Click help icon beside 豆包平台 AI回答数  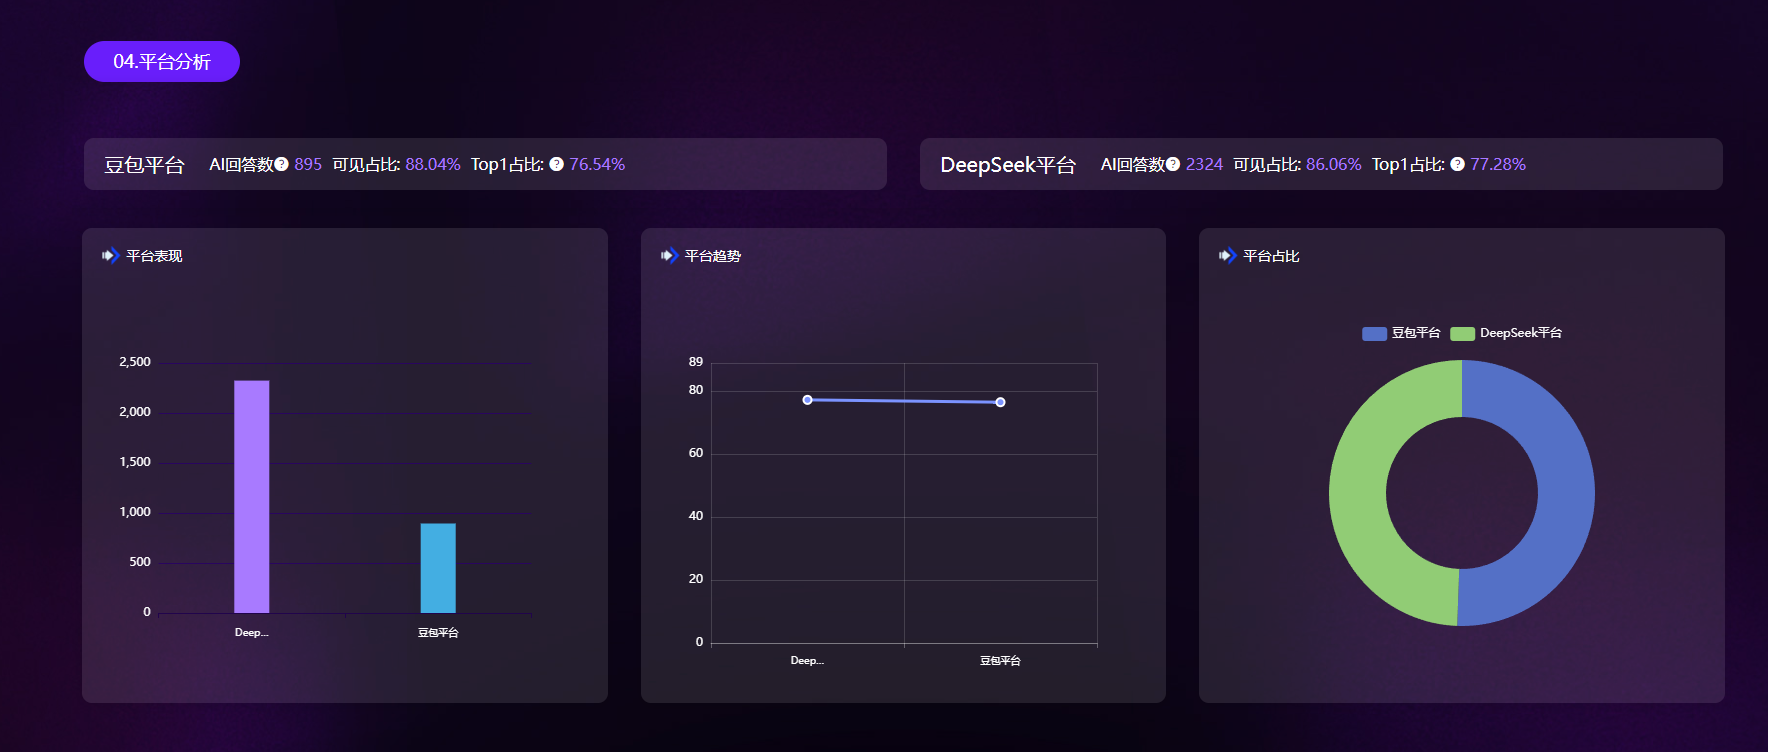click(x=281, y=164)
